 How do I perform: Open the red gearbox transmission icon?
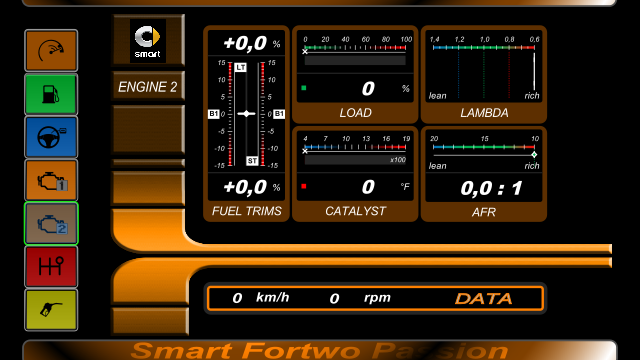point(51,267)
